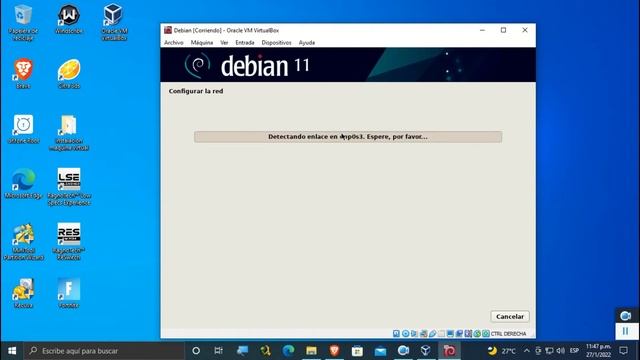This screenshot has height=360, width=640.
Task: Maximize the Debian VirtualBox window
Action: [503, 30]
